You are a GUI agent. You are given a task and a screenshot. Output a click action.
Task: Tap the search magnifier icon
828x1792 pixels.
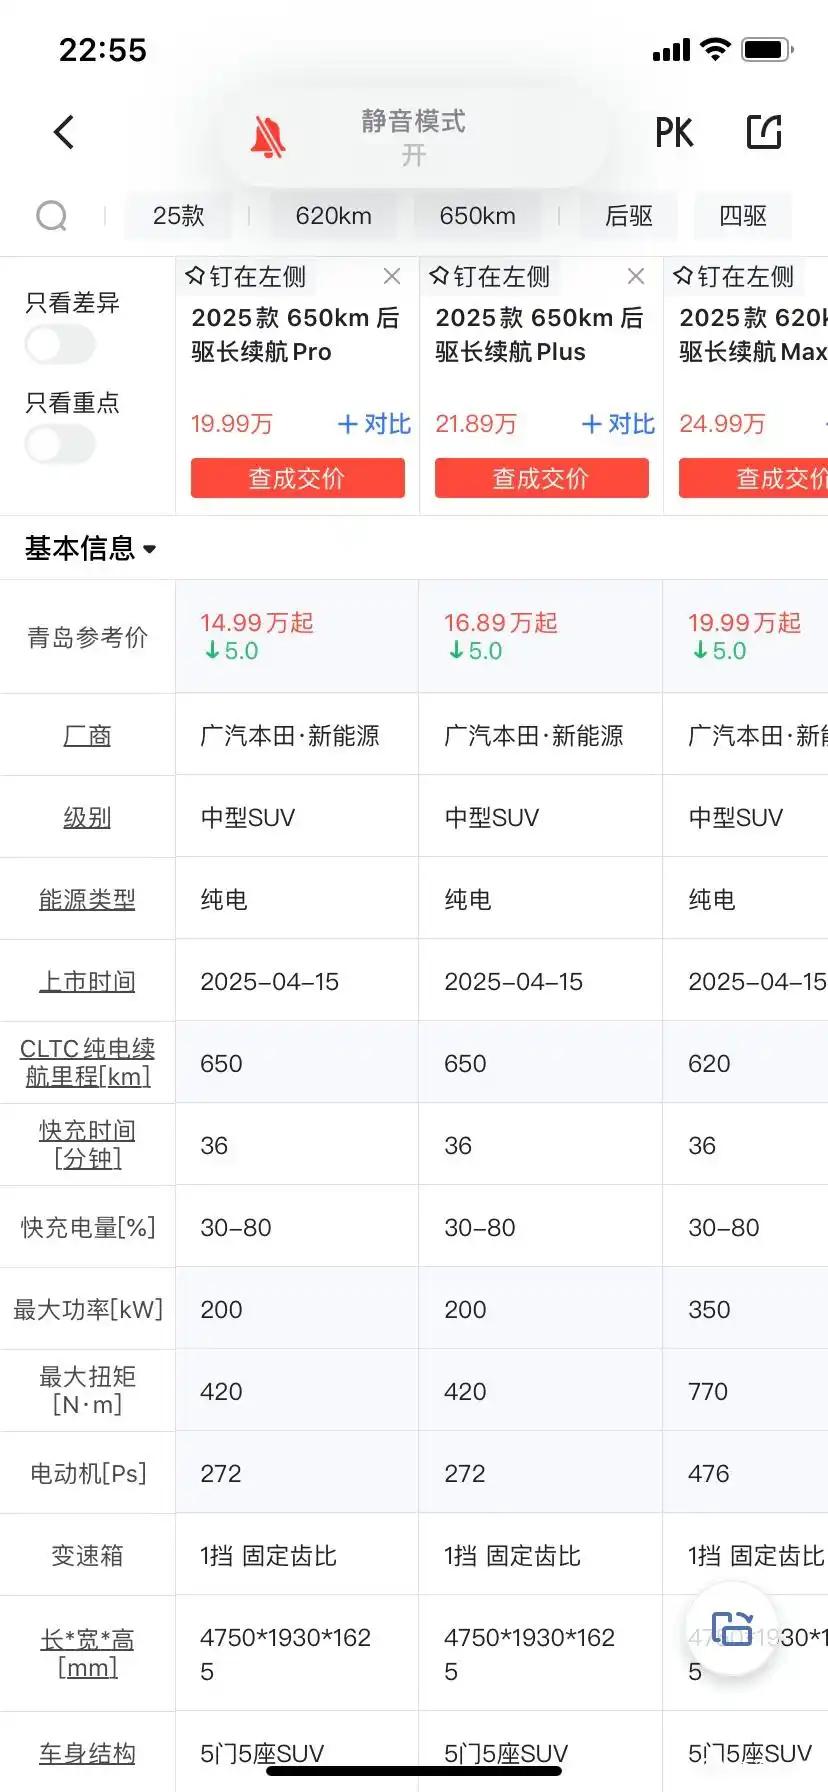coord(52,216)
